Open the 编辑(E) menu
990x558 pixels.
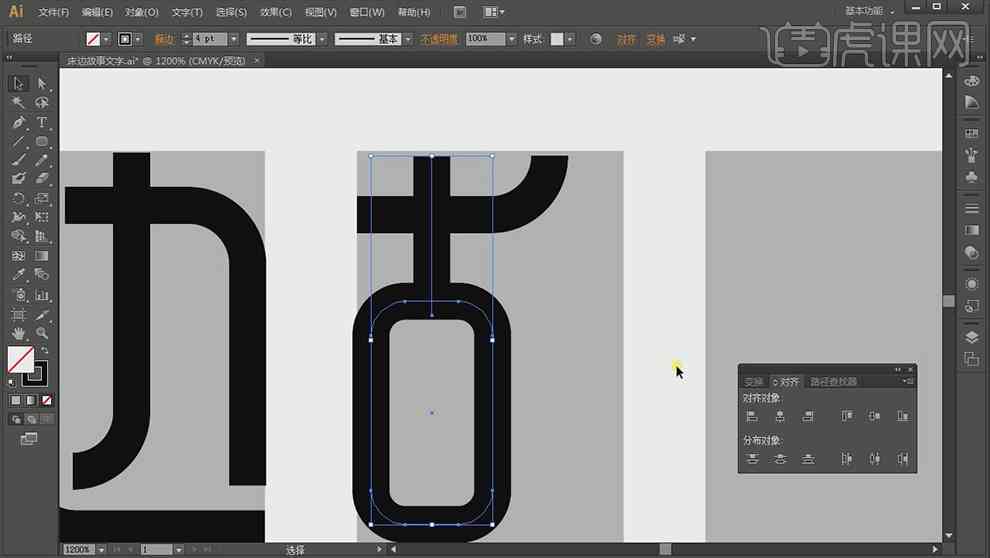pos(97,12)
